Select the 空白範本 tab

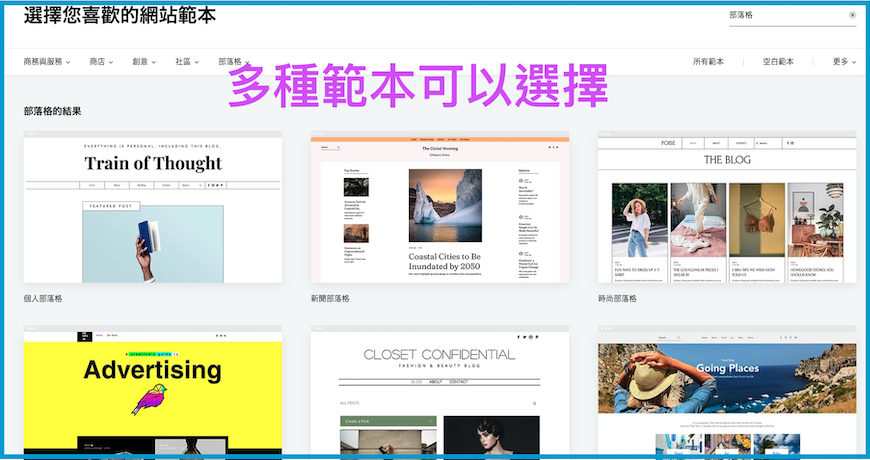tap(778, 62)
